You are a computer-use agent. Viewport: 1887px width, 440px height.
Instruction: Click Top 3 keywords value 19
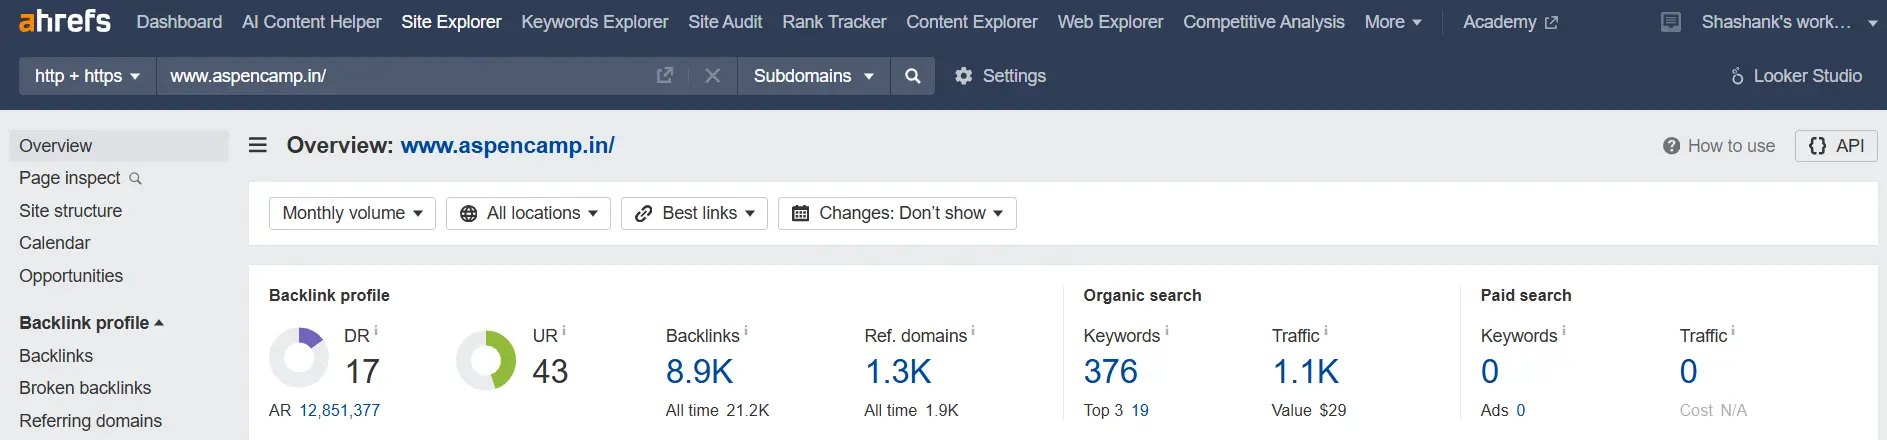(x=1140, y=410)
